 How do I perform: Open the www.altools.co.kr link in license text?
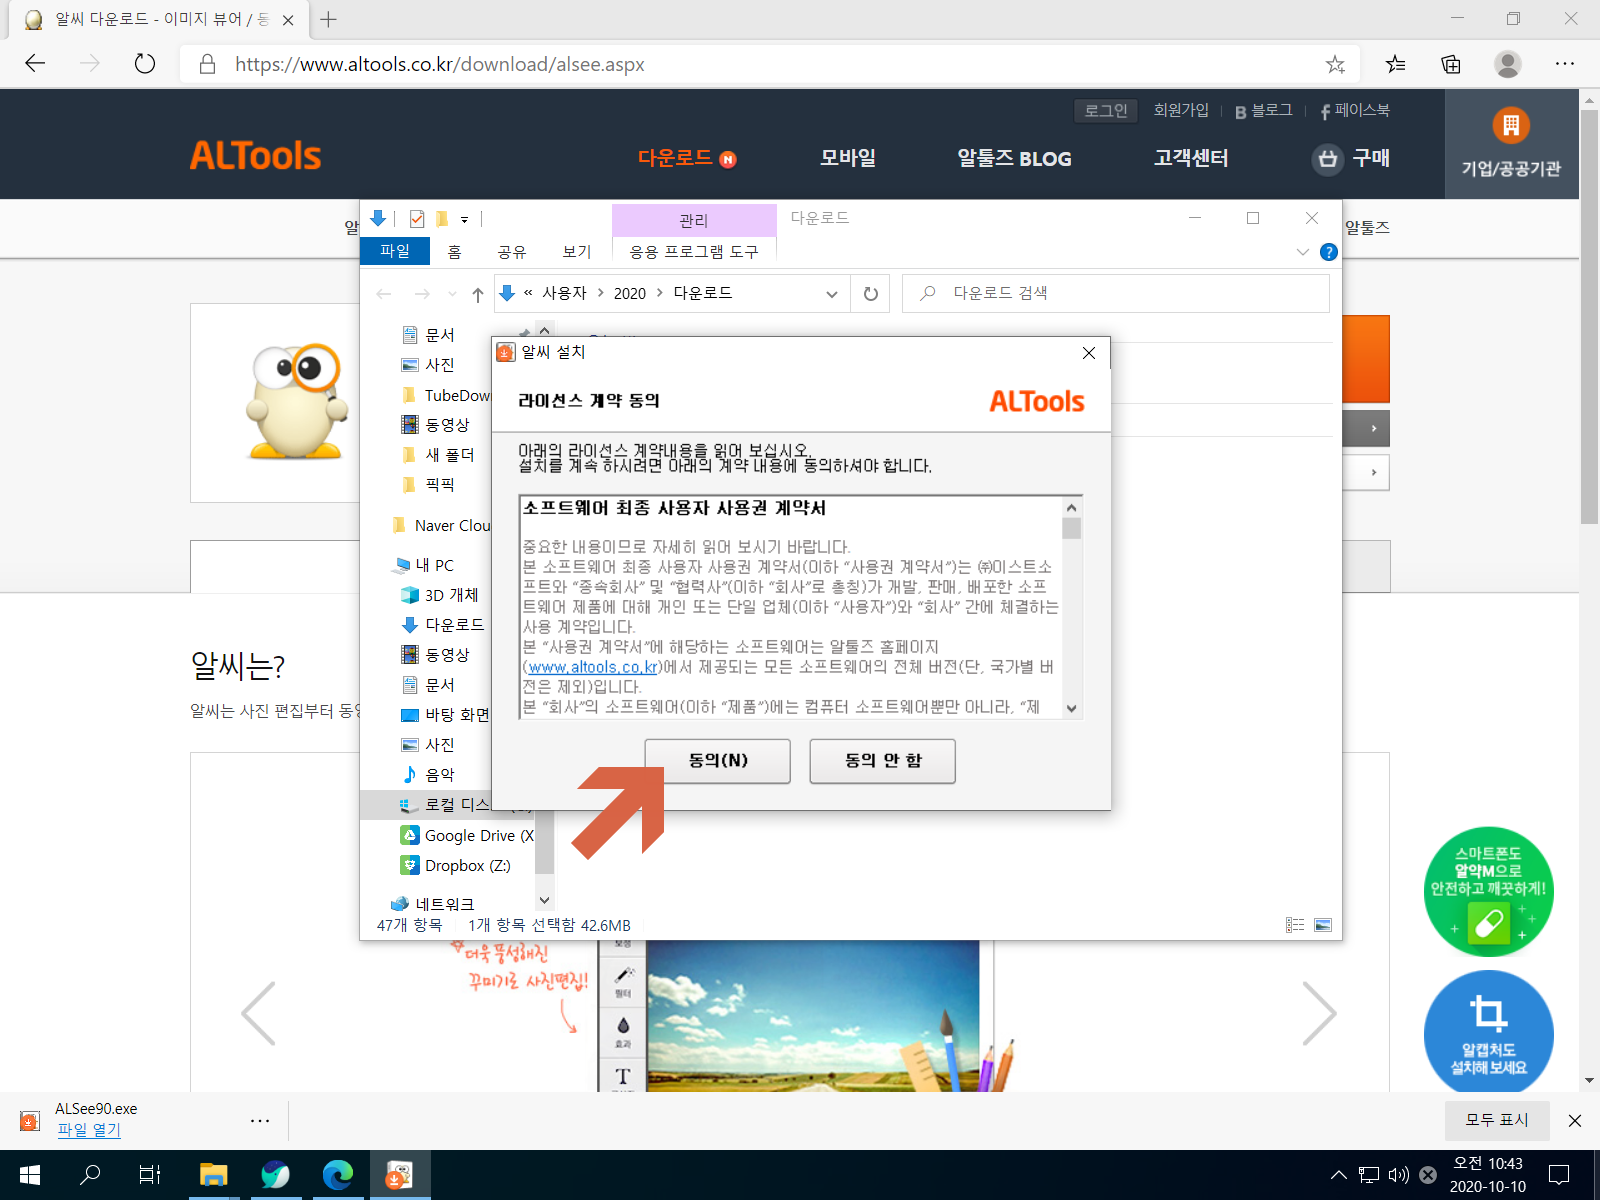coord(593,667)
